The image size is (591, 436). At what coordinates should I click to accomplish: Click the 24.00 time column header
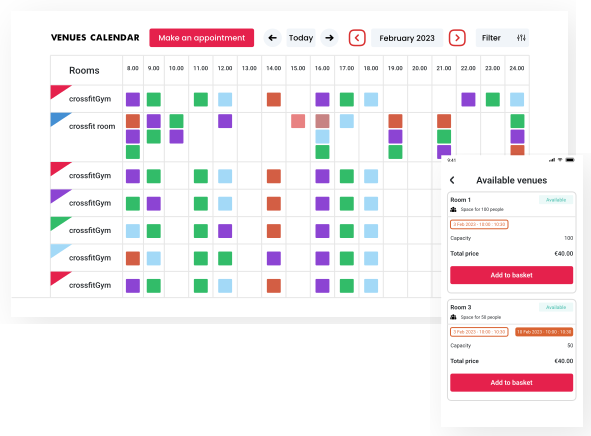[517, 68]
